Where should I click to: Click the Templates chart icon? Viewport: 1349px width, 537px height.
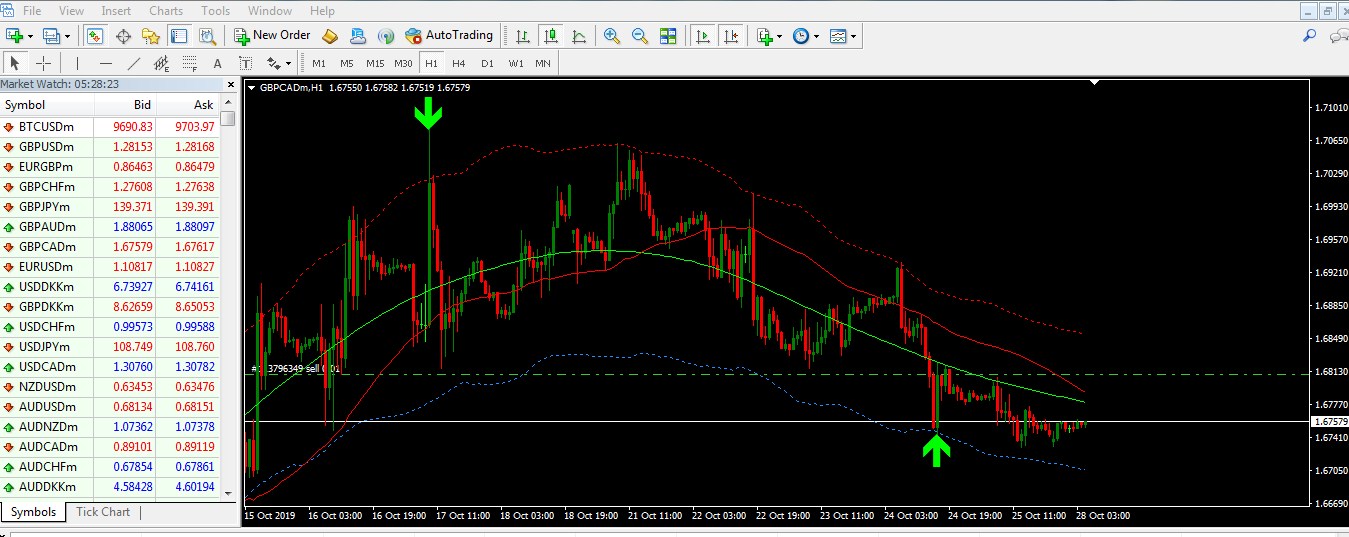(838, 36)
